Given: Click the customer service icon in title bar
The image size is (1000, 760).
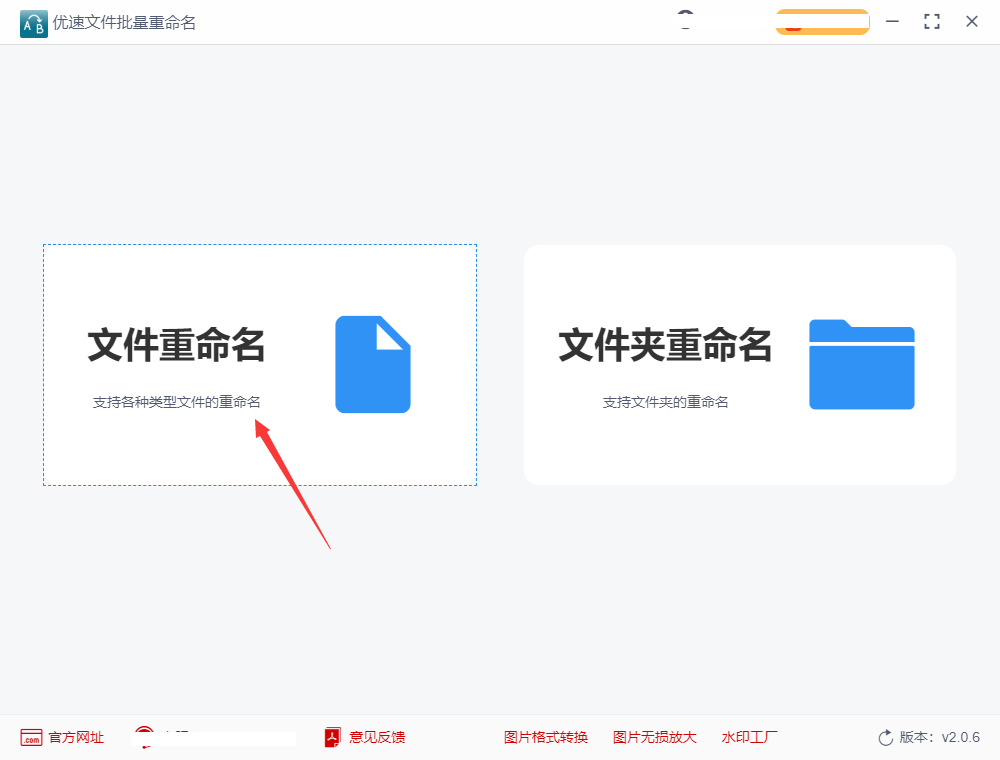Looking at the screenshot, I should [686, 20].
